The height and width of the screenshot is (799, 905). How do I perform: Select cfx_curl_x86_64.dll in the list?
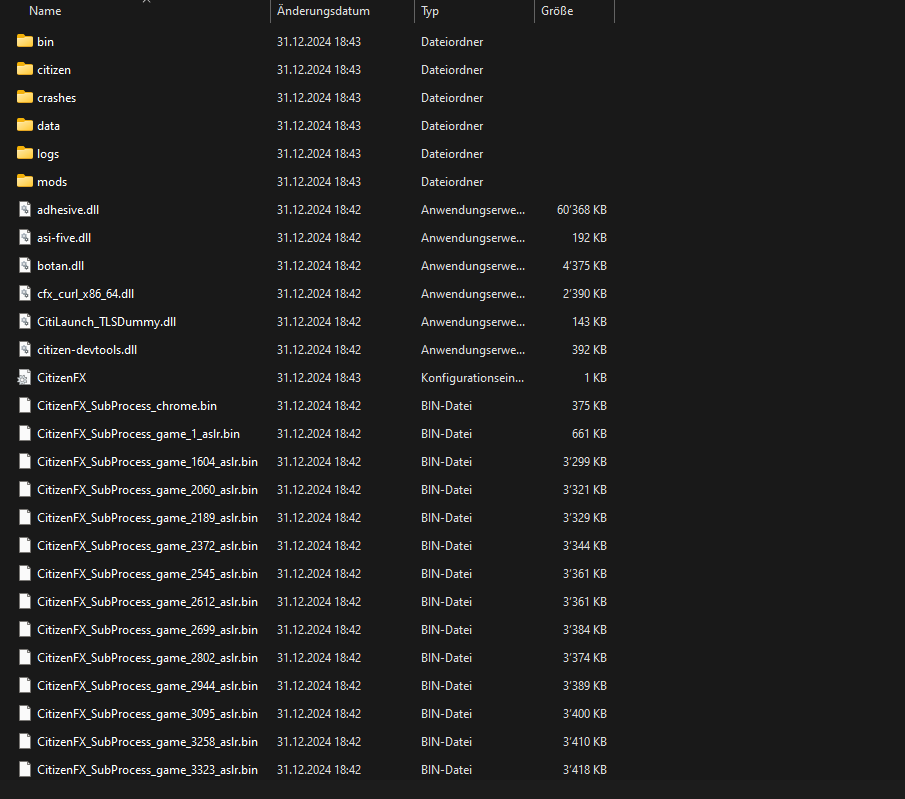click(85, 294)
